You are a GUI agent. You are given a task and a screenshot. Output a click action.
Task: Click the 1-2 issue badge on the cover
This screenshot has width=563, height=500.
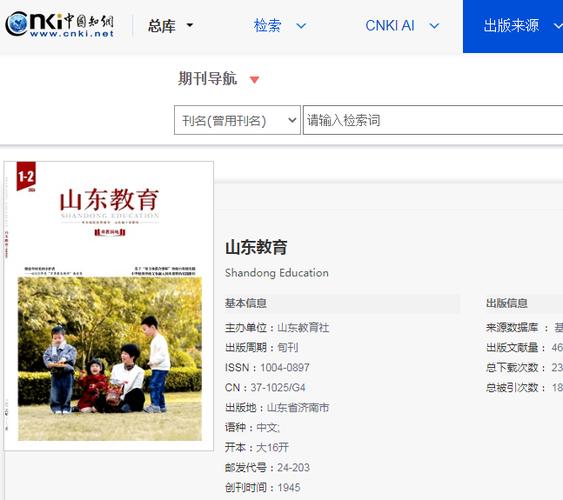click(26, 176)
